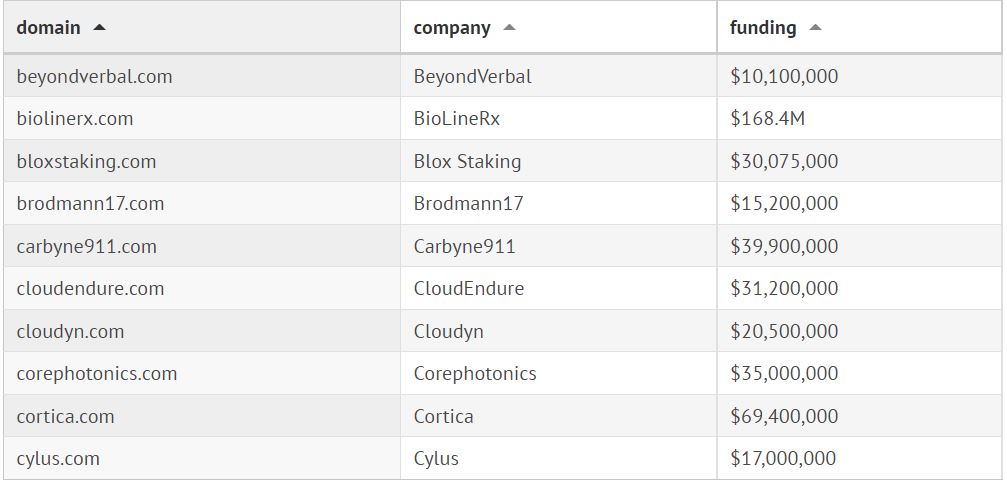Sort table by domain header

coord(49,28)
